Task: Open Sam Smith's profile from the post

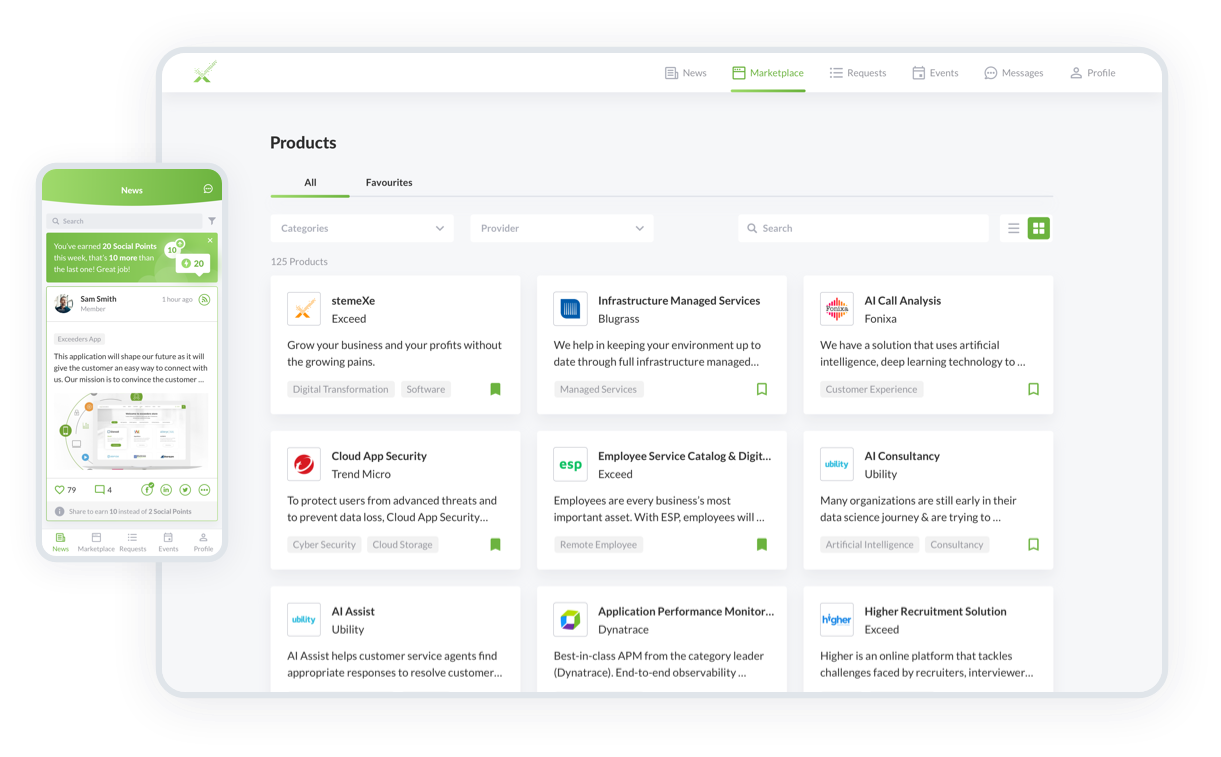Action: click(x=63, y=303)
